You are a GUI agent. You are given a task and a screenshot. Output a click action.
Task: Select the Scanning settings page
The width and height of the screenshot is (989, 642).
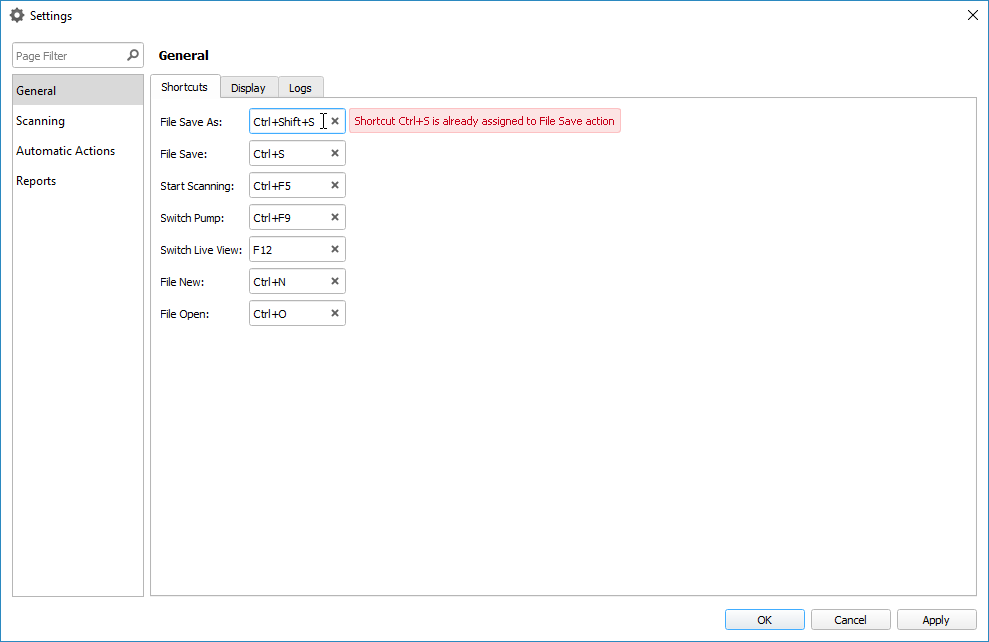coord(40,121)
